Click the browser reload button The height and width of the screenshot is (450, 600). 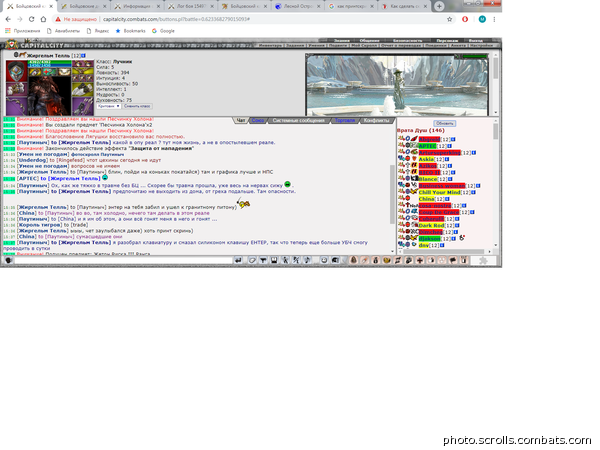click(31, 19)
